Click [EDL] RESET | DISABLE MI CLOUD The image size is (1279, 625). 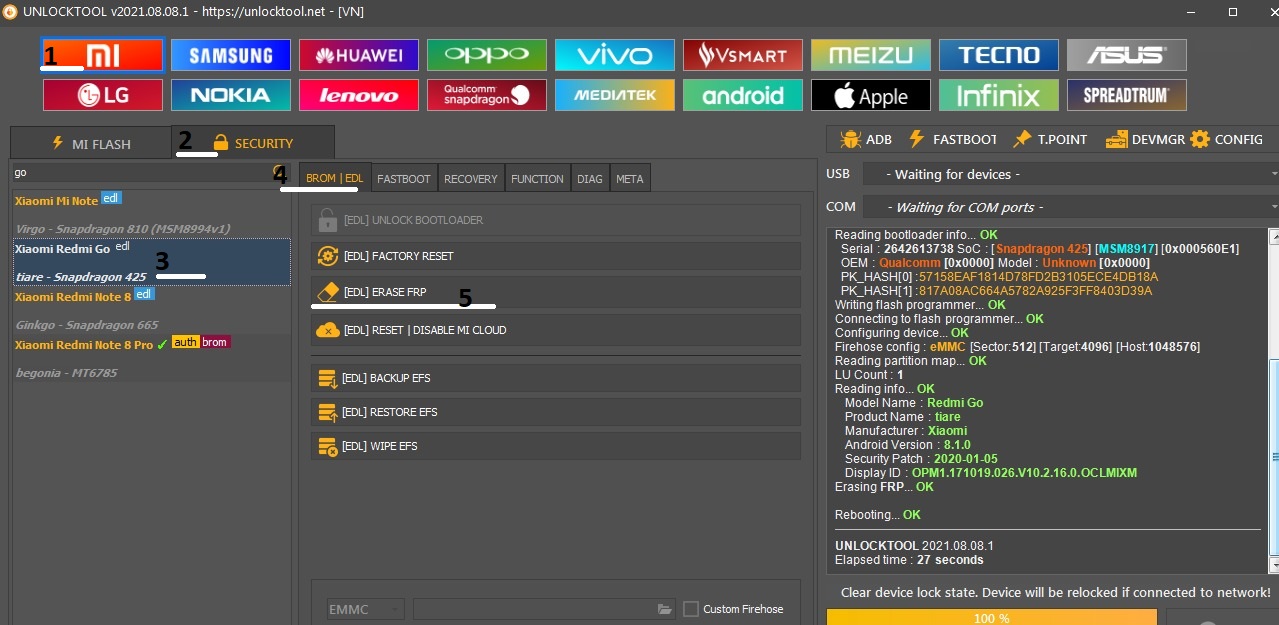pos(556,330)
